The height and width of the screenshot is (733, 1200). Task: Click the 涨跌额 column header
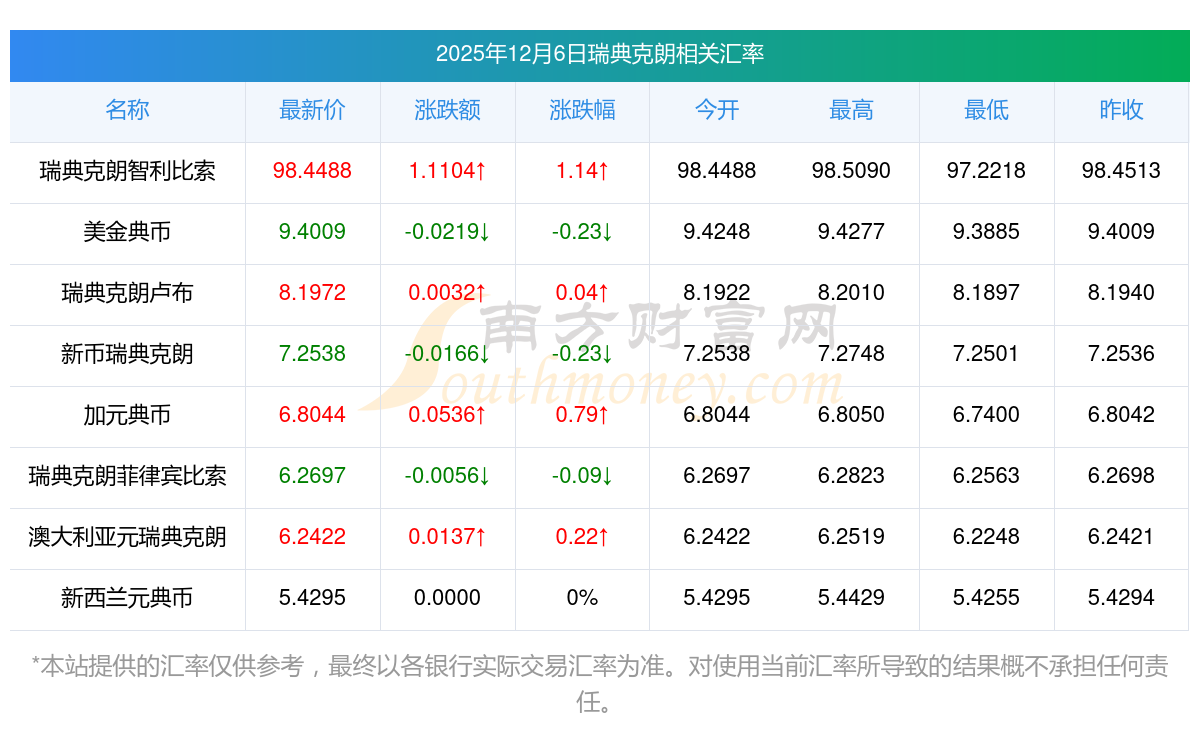(x=447, y=110)
